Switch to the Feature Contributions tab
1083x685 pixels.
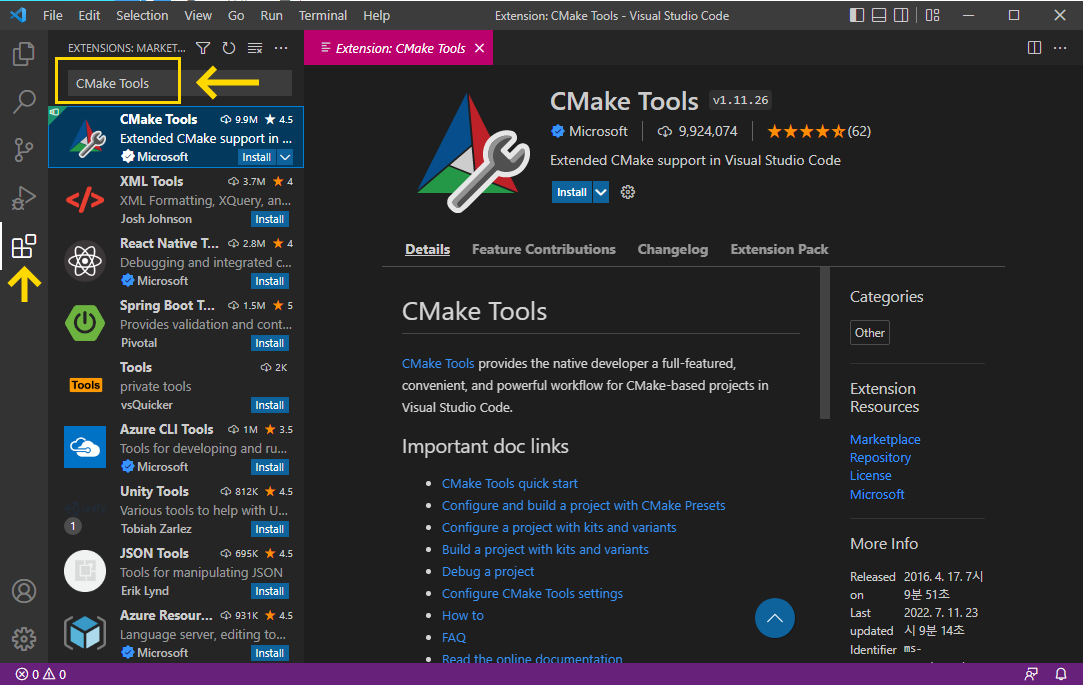point(544,249)
